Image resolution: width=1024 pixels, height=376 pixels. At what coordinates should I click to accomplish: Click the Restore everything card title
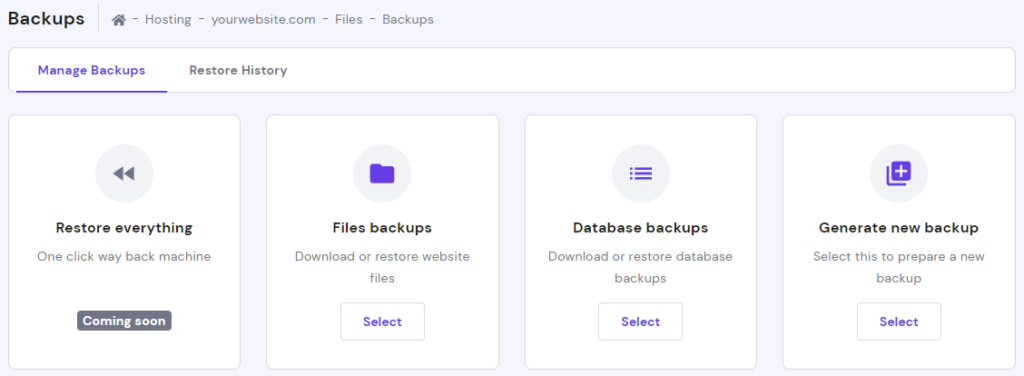point(124,228)
